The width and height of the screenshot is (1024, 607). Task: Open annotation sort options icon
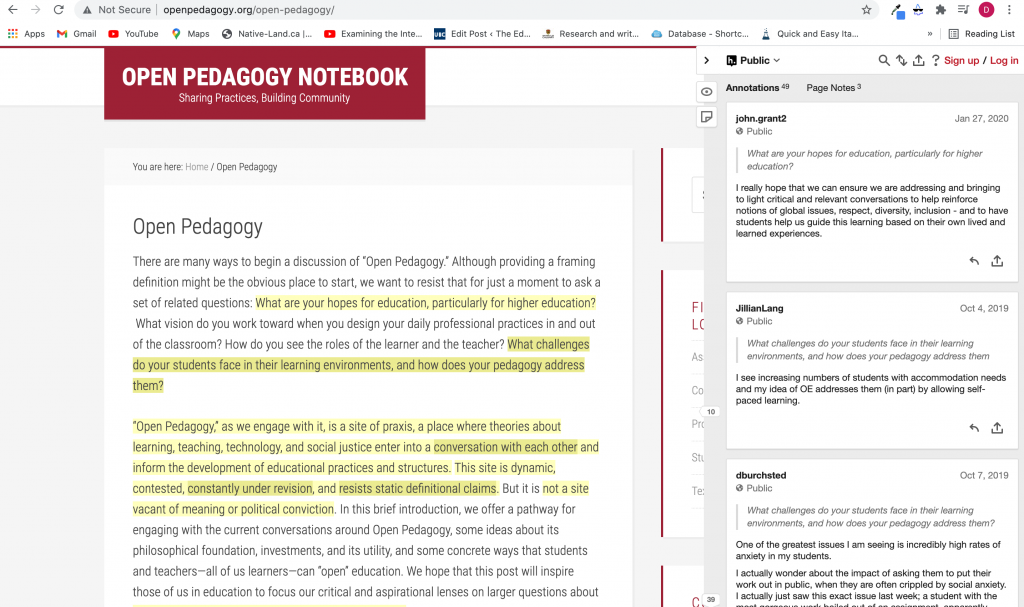(901, 60)
